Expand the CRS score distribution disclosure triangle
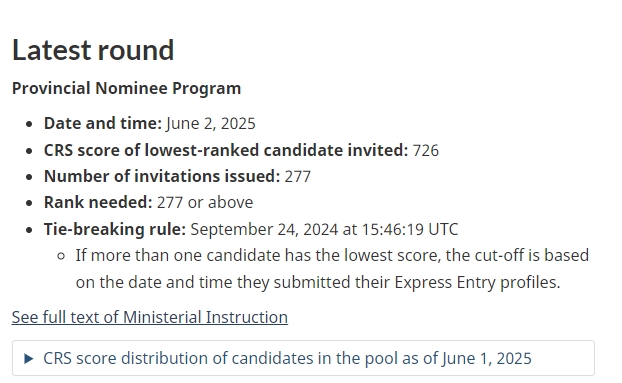 29,358
